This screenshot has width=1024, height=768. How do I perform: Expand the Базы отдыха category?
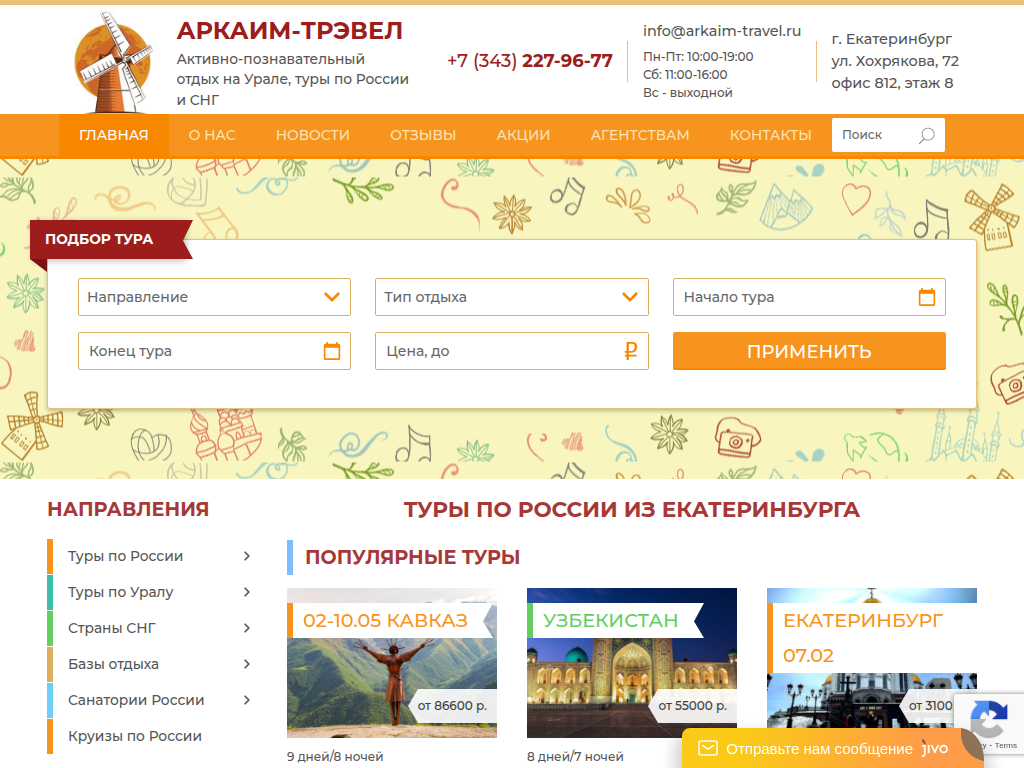tap(245, 663)
